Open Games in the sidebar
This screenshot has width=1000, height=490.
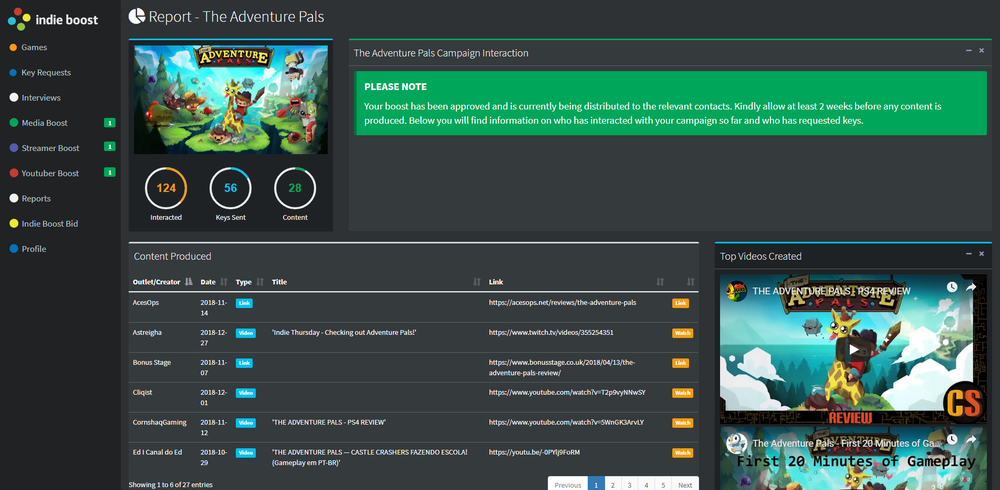pos(34,47)
